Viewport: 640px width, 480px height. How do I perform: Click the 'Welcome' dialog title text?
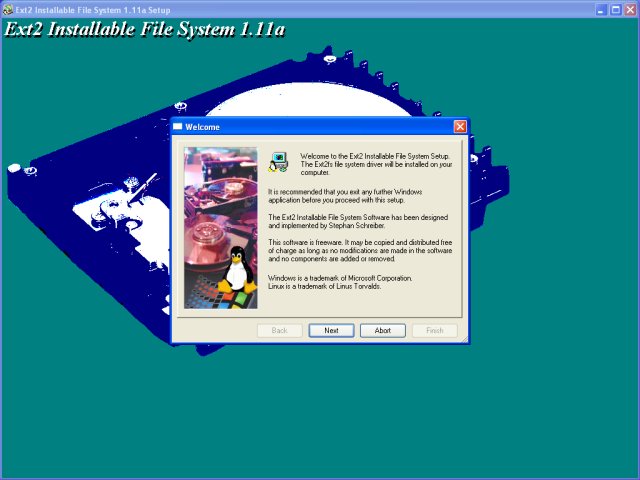pyautogui.click(x=202, y=127)
